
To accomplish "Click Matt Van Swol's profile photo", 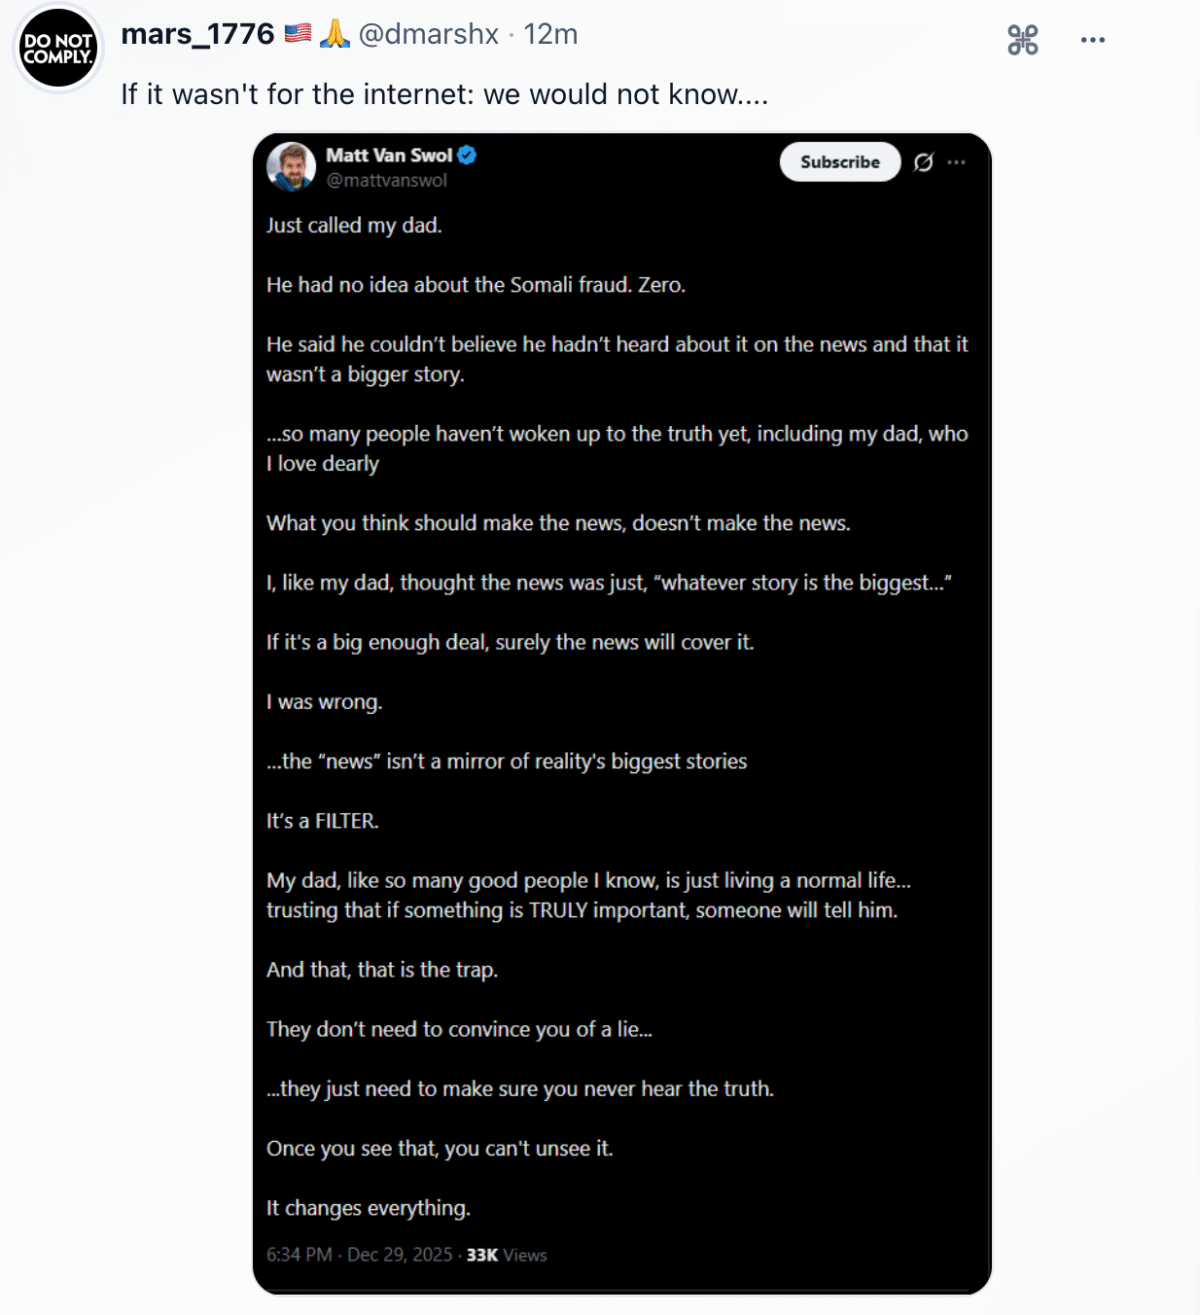I will 291,166.
